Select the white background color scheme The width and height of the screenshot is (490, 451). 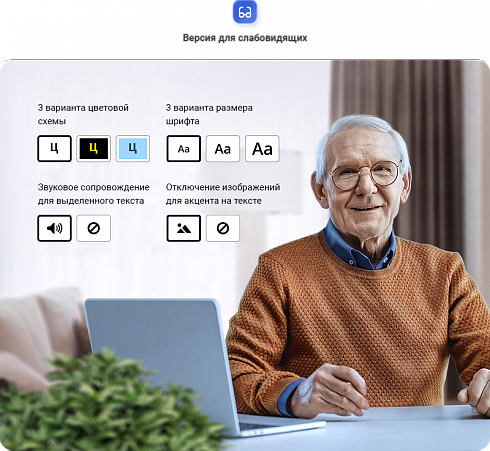coord(54,148)
